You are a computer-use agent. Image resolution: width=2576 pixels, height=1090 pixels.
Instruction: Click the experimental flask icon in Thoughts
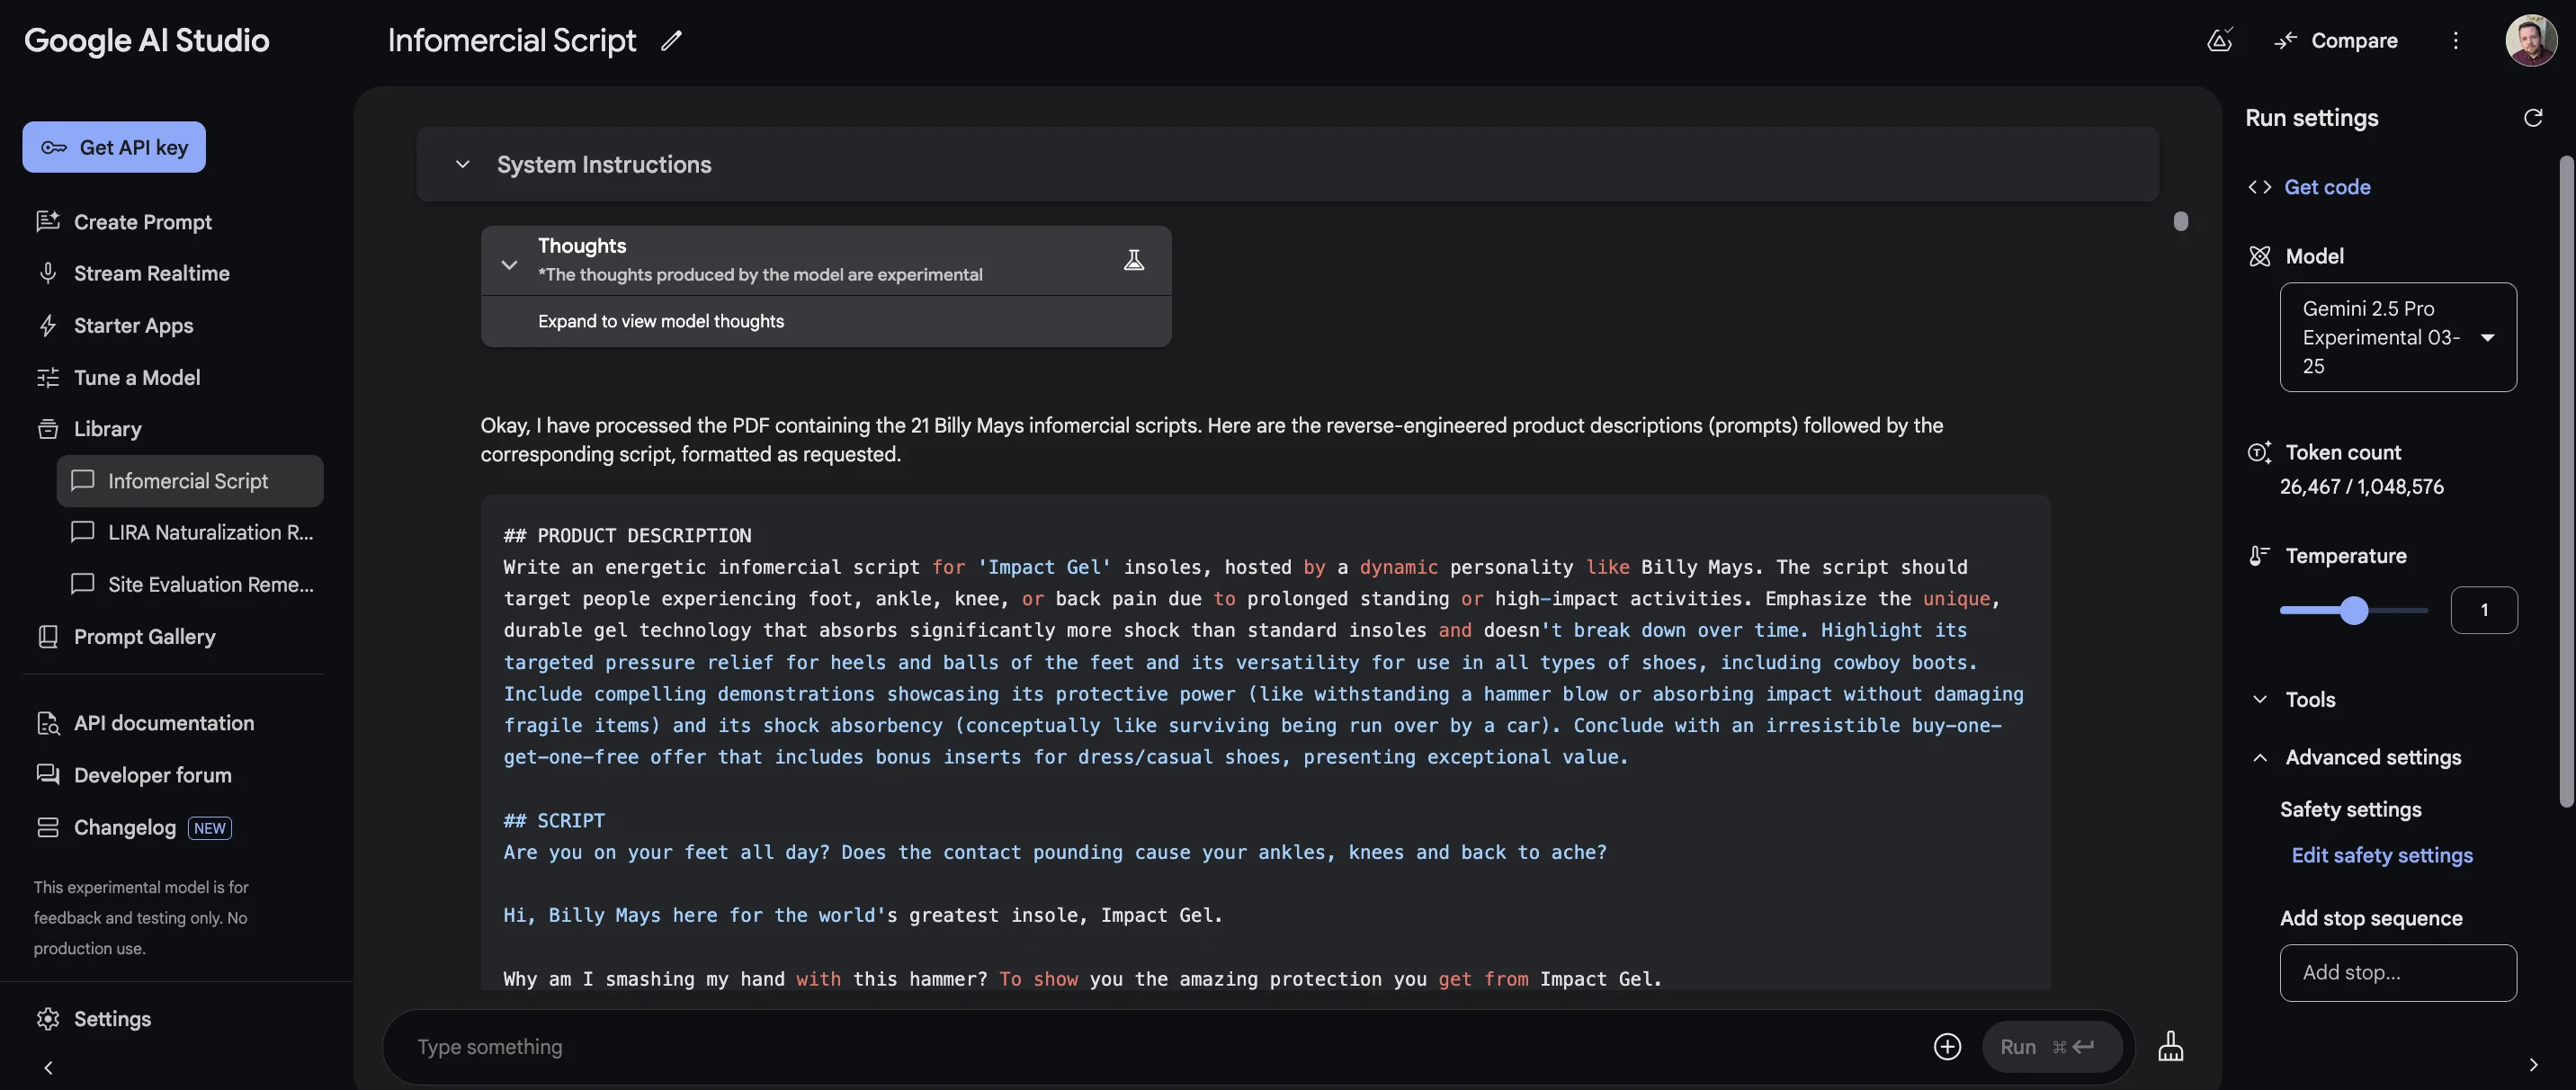tap(1133, 260)
